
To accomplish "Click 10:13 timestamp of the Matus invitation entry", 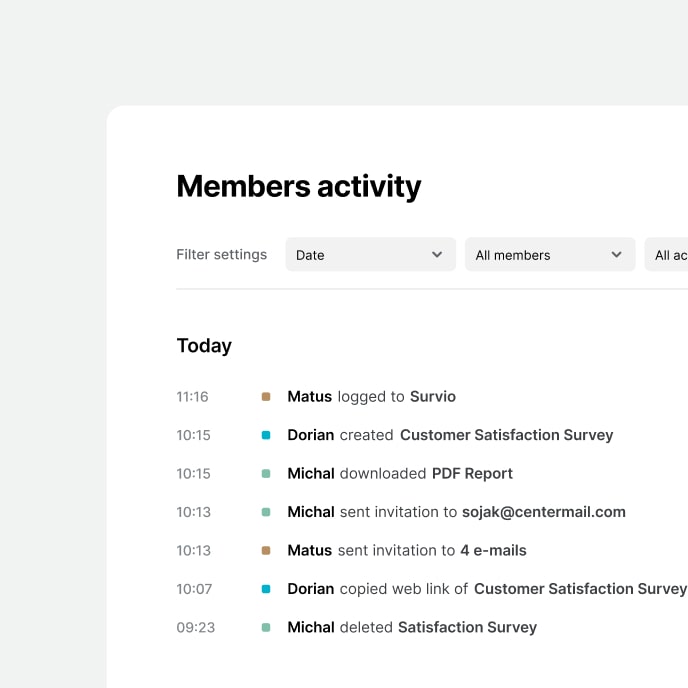I will 194,550.
